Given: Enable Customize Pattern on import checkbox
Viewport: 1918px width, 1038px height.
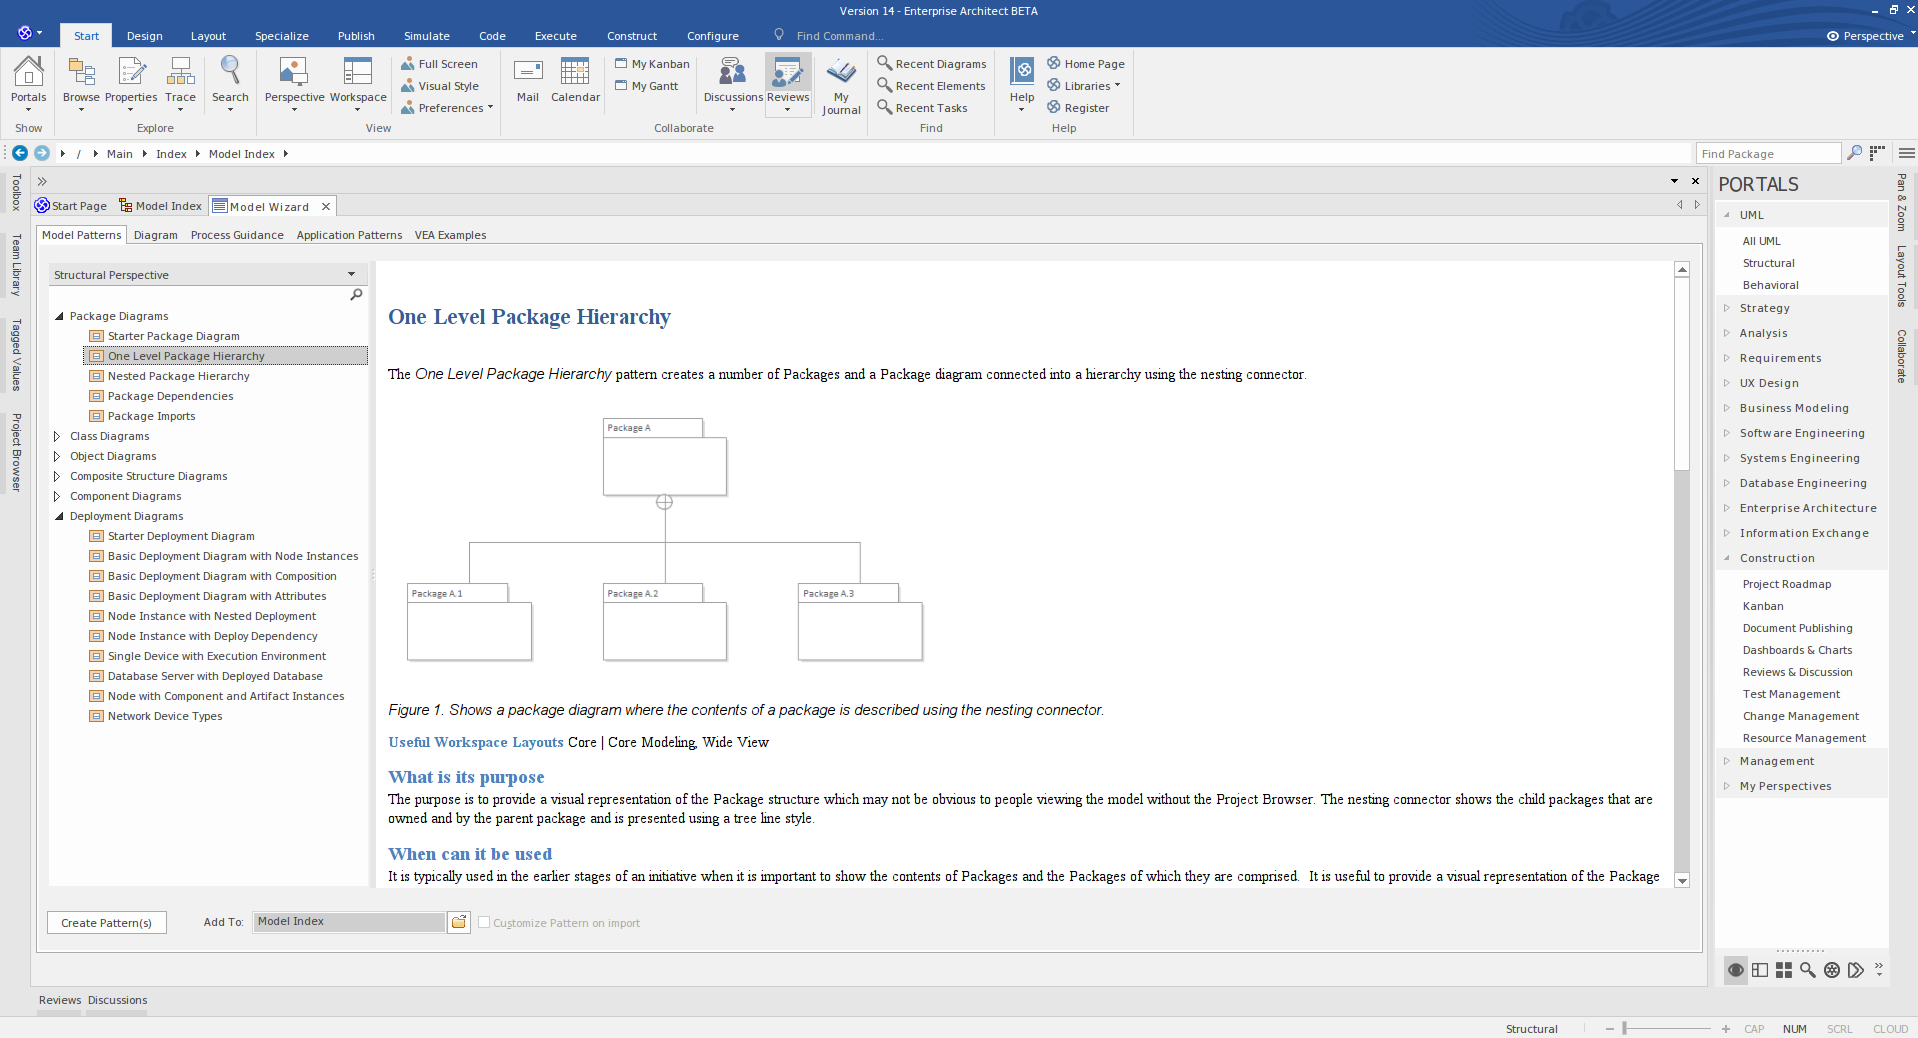Looking at the screenshot, I should 484,923.
